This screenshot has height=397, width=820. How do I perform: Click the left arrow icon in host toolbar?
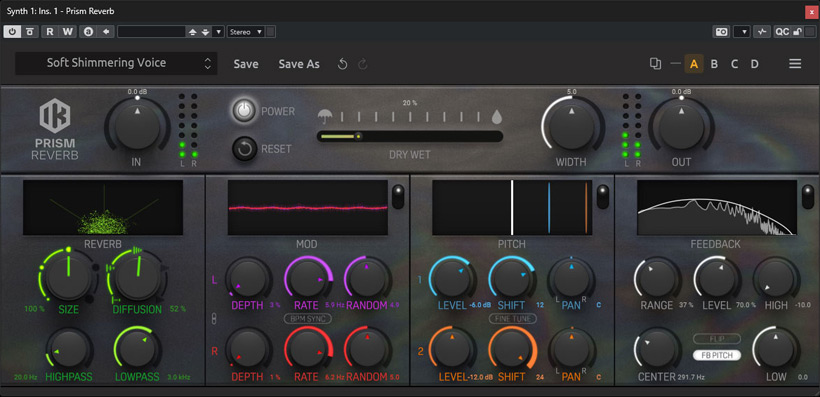[x=106, y=32]
